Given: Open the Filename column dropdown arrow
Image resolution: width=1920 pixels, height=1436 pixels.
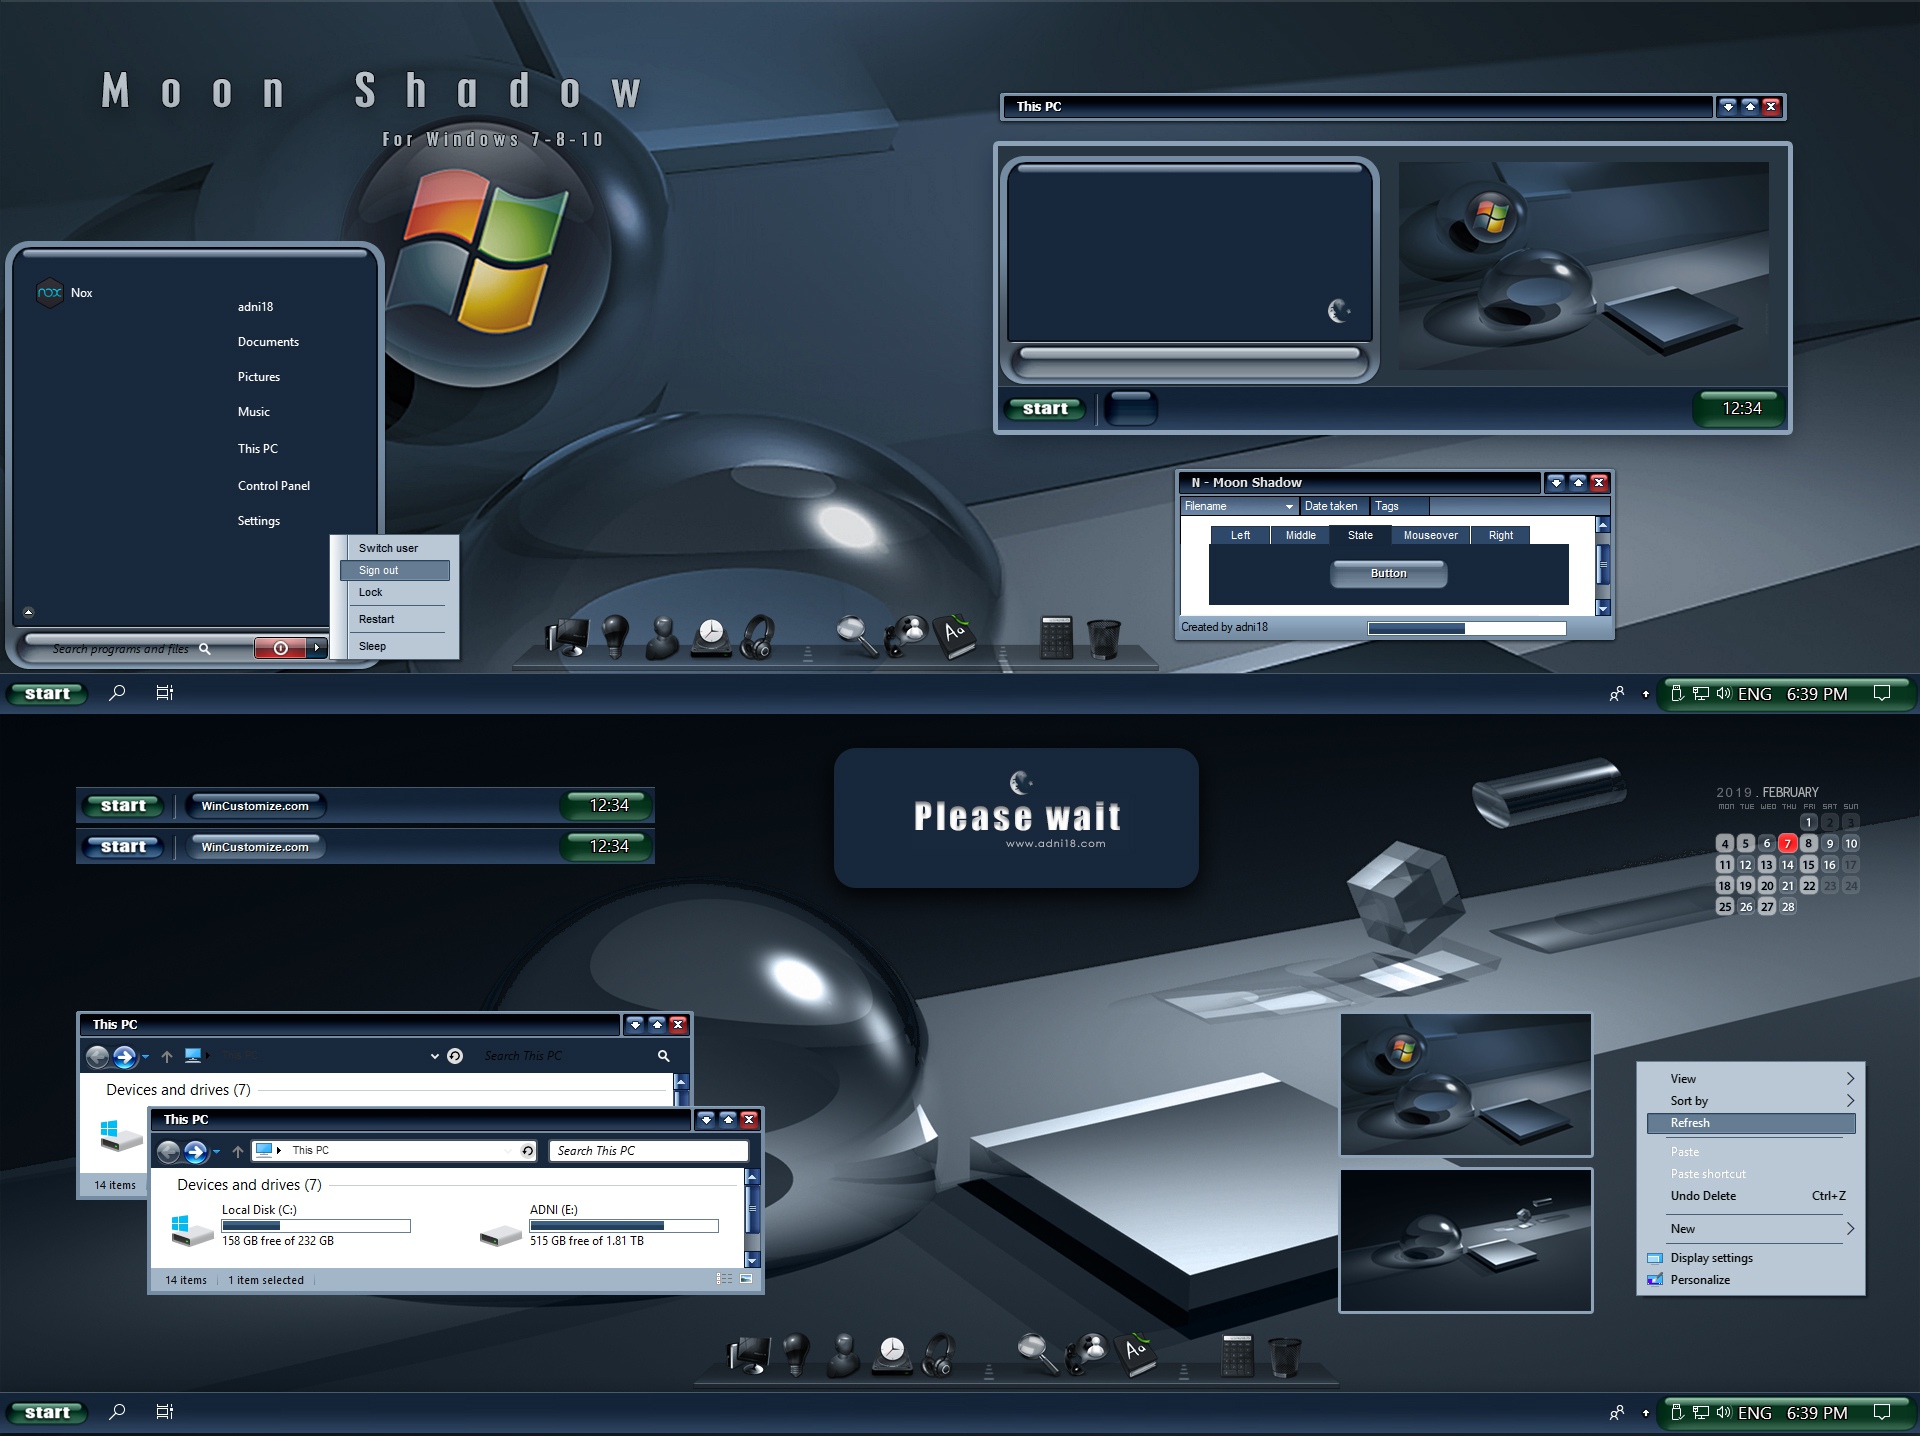Looking at the screenshot, I should (1289, 507).
